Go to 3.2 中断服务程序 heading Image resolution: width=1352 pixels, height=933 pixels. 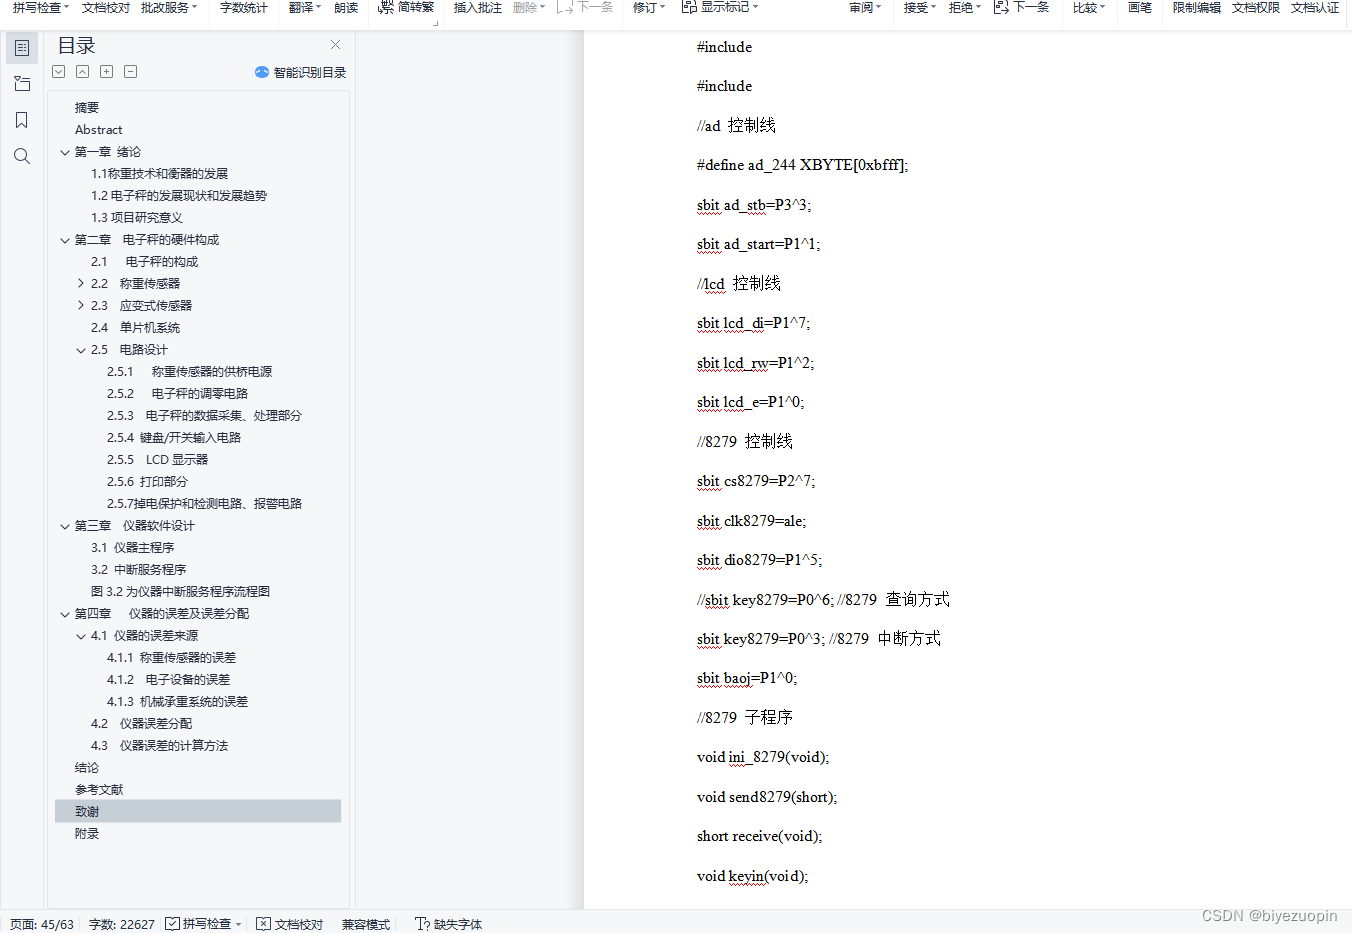click(139, 570)
